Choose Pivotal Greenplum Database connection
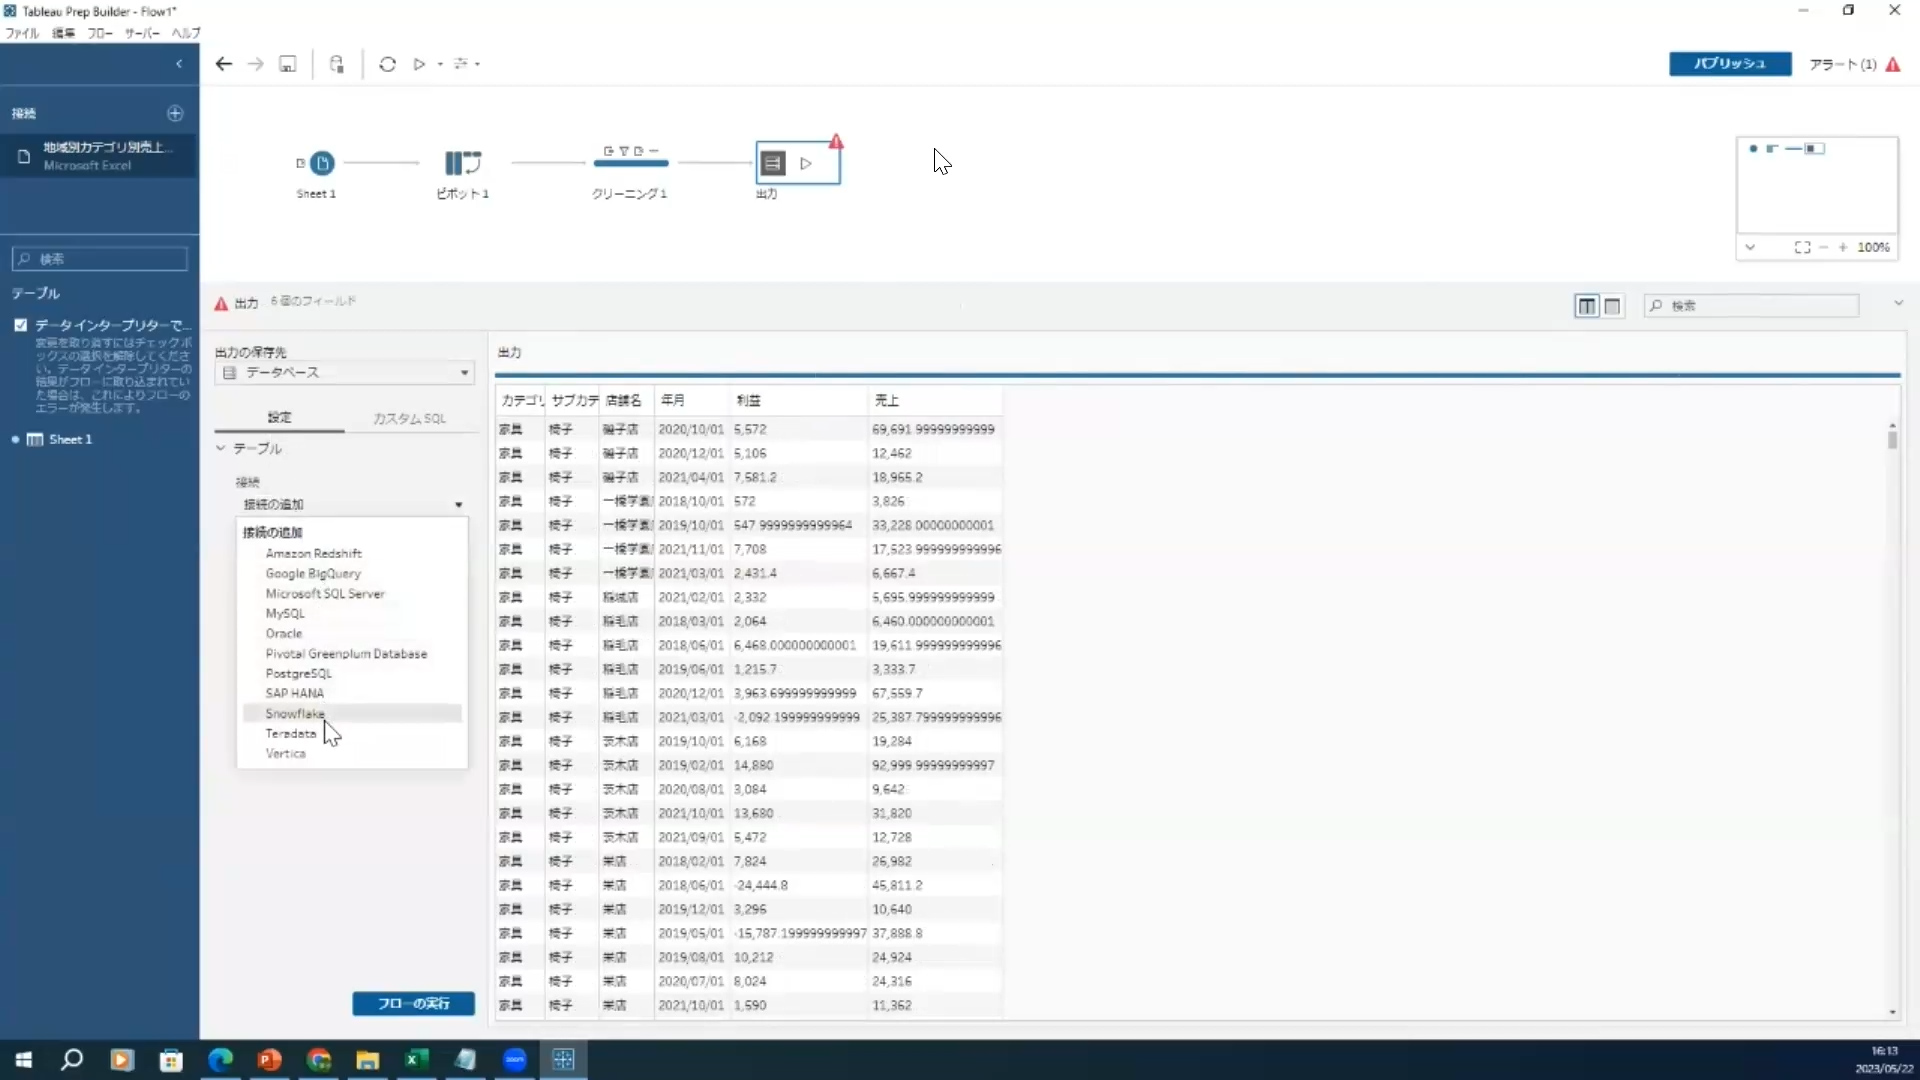The image size is (1920, 1080). (x=346, y=653)
